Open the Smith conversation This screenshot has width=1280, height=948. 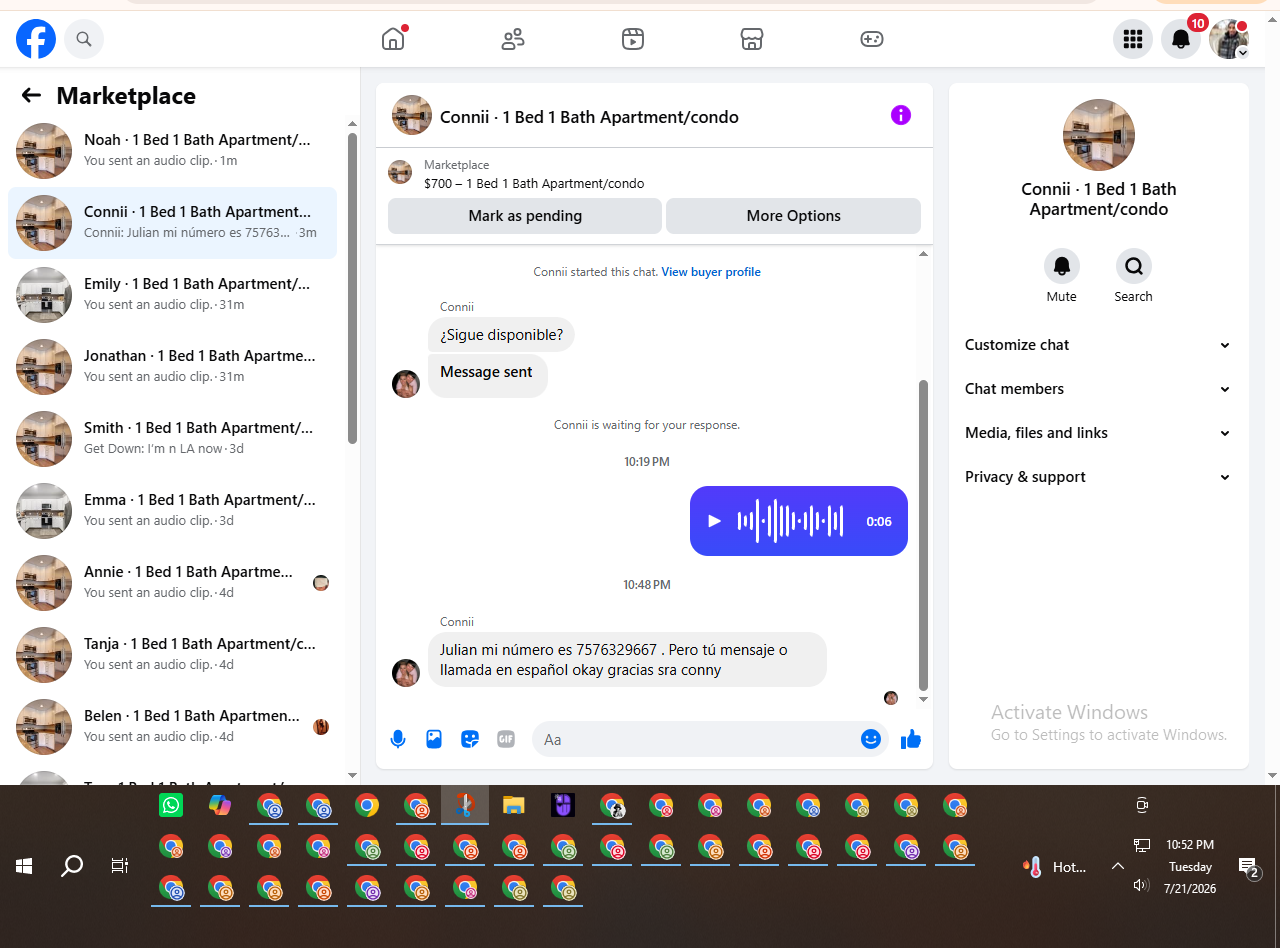pos(173,439)
